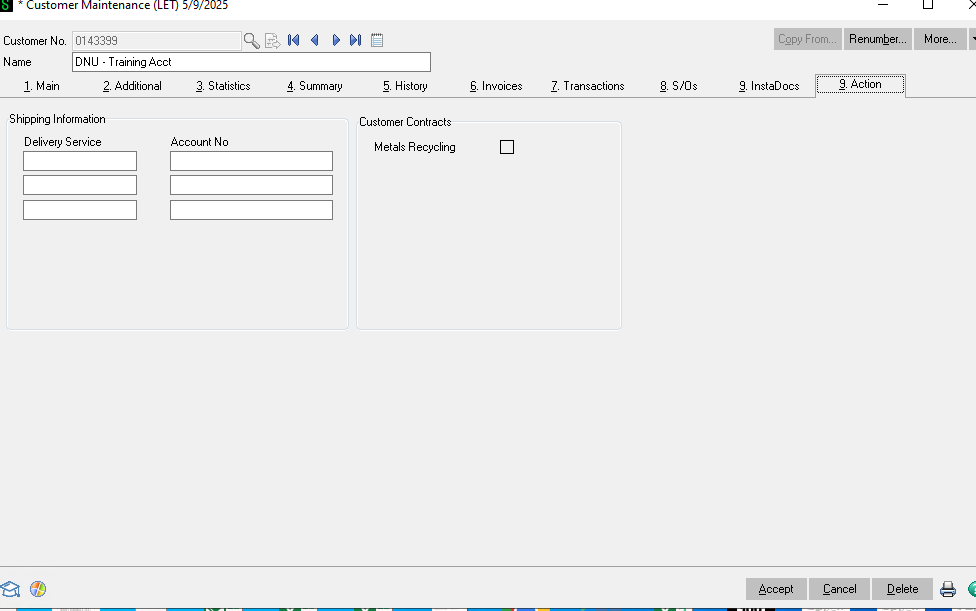Click the first Delivery Service field
This screenshot has width=976, height=611.
pyautogui.click(x=80, y=161)
